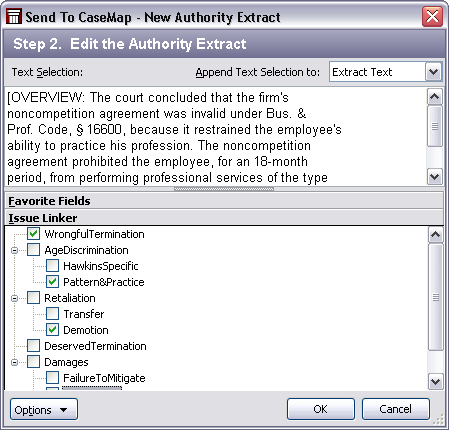
Task: Open the Append Text Selection dropdown
Action: (x=433, y=72)
